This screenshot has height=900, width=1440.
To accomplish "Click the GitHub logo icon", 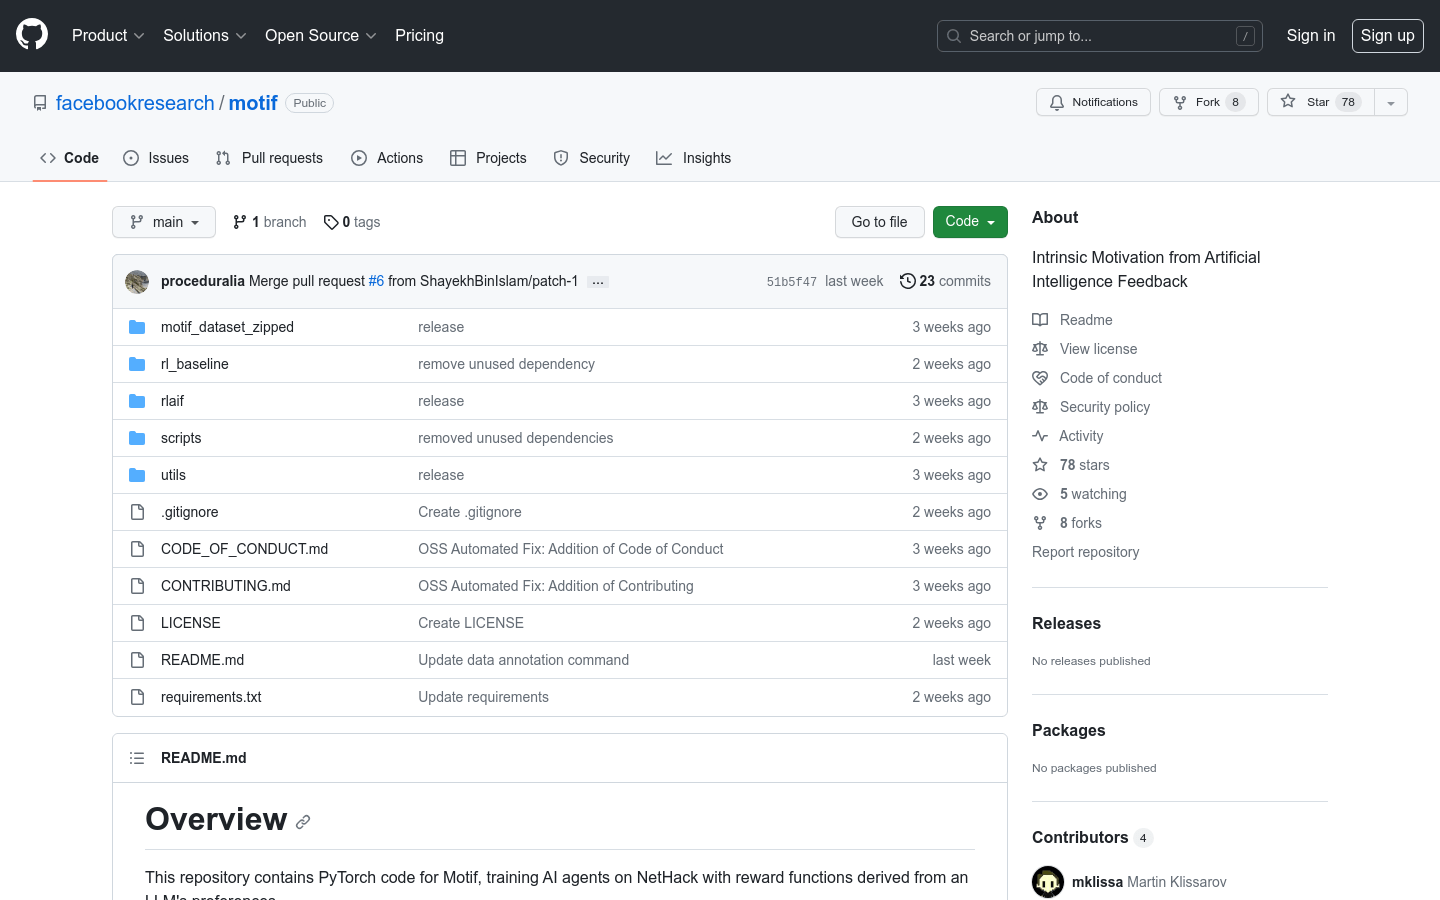I will [32, 35].
